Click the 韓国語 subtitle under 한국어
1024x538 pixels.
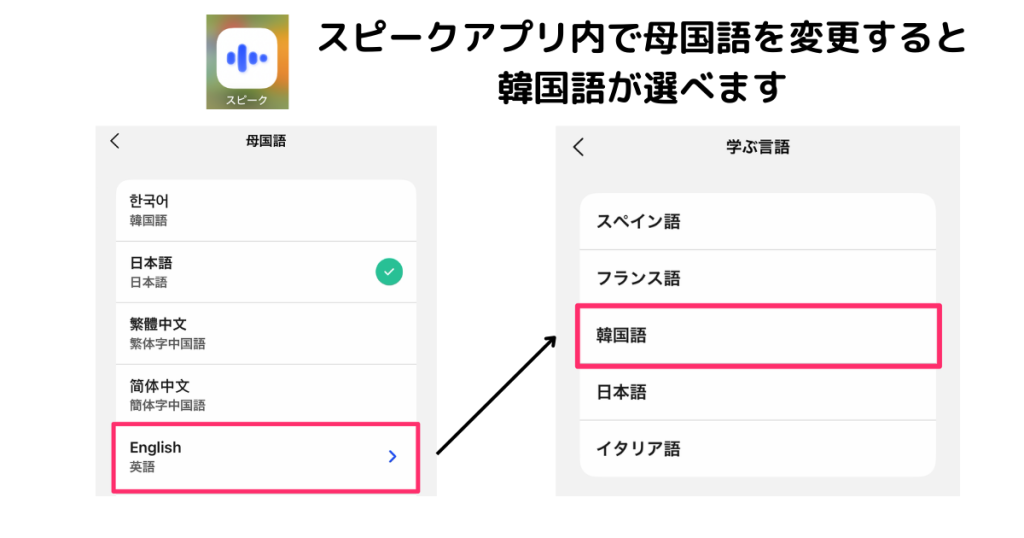pyautogui.click(x=149, y=220)
